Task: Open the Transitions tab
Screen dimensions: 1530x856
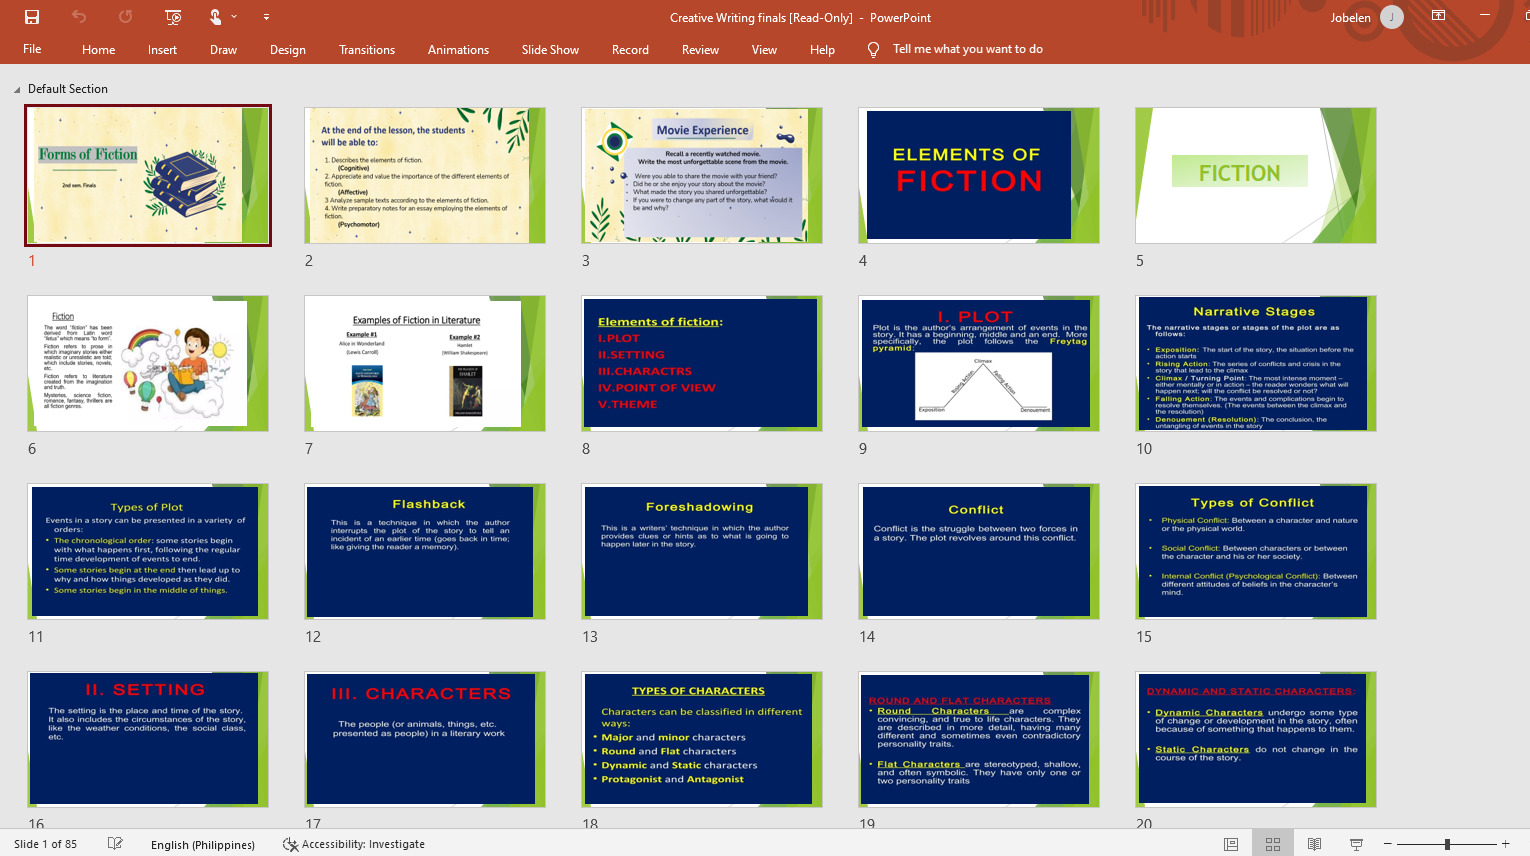Action: coord(367,50)
